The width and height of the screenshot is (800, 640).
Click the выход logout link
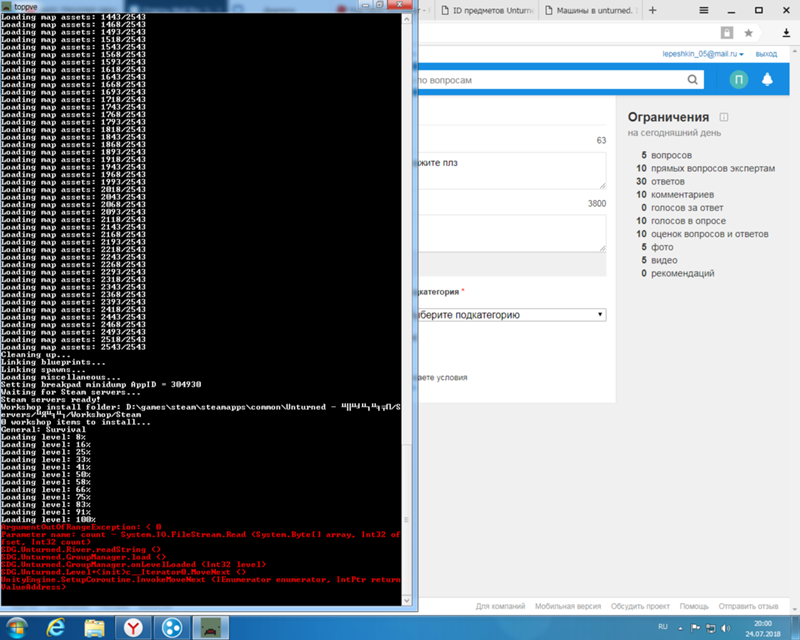pos(766,54)
